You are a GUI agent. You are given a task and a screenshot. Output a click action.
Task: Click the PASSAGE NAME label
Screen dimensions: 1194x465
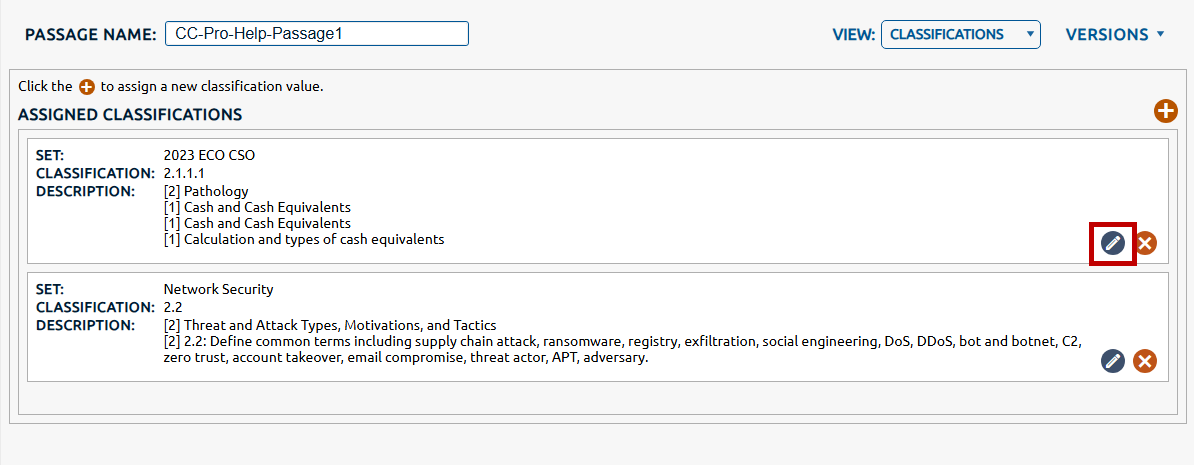coord(91,34)
